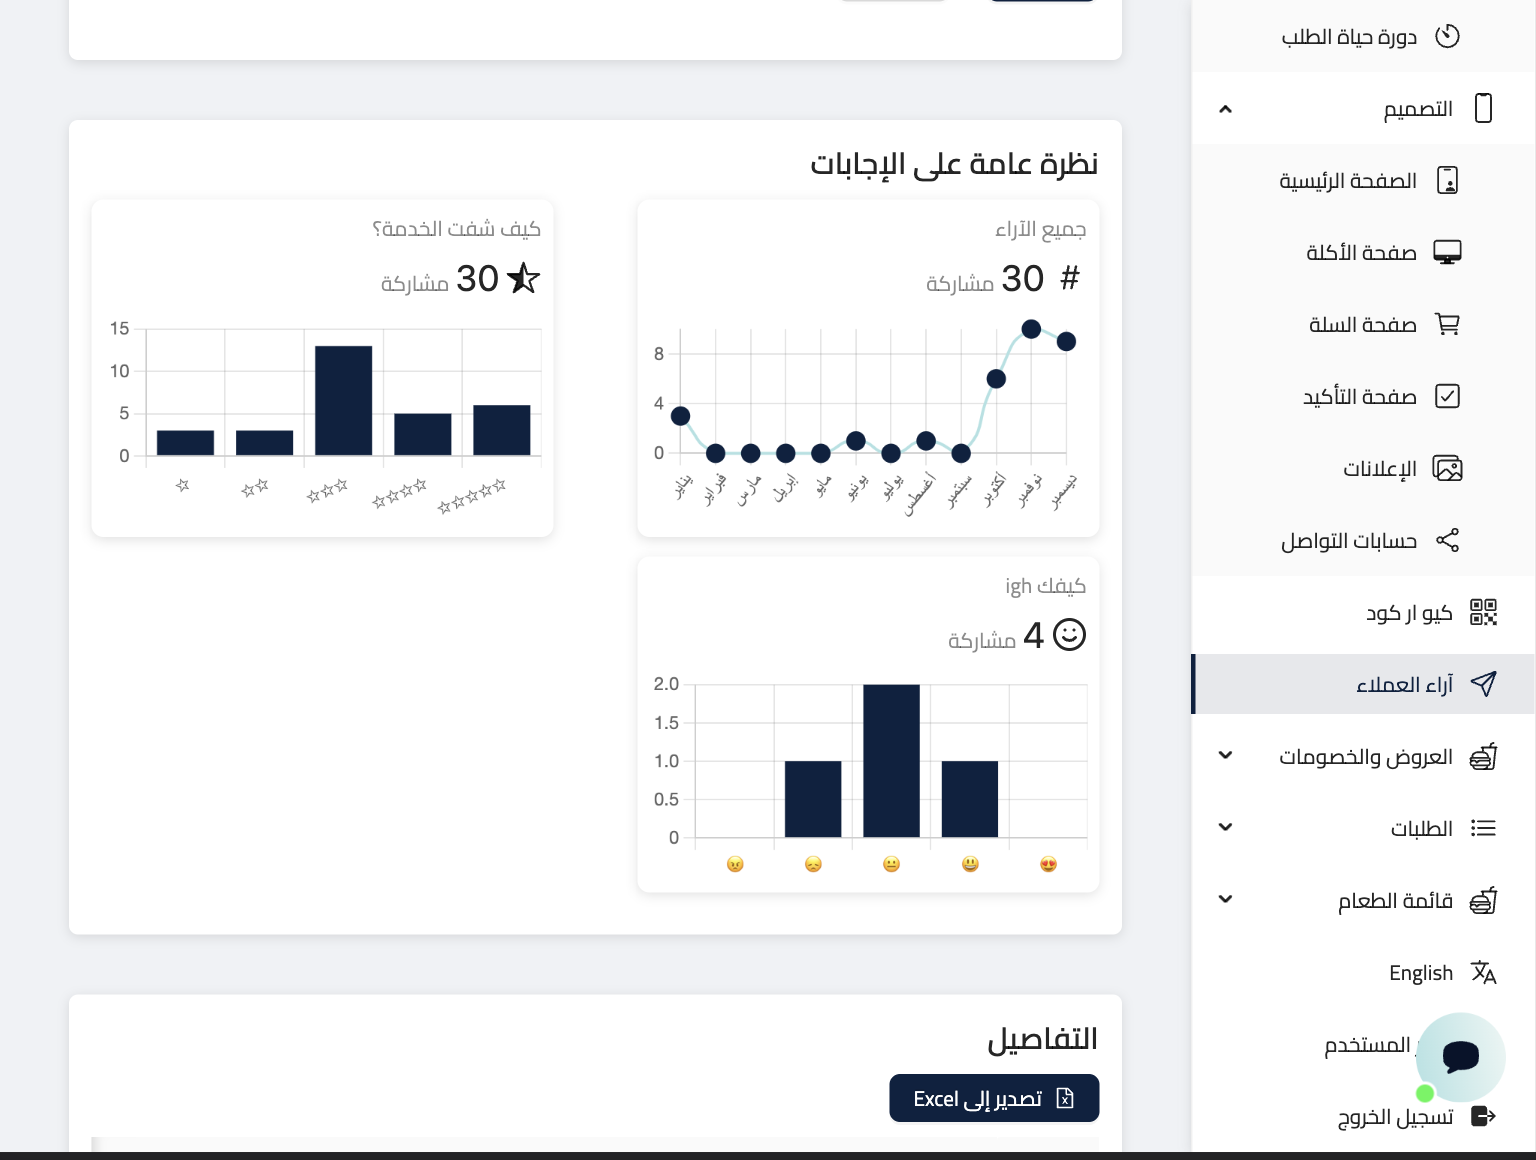The image size is (1536, 1160).
Task: Collapse the التصميم section chevron
Action: pos(1225,109)
